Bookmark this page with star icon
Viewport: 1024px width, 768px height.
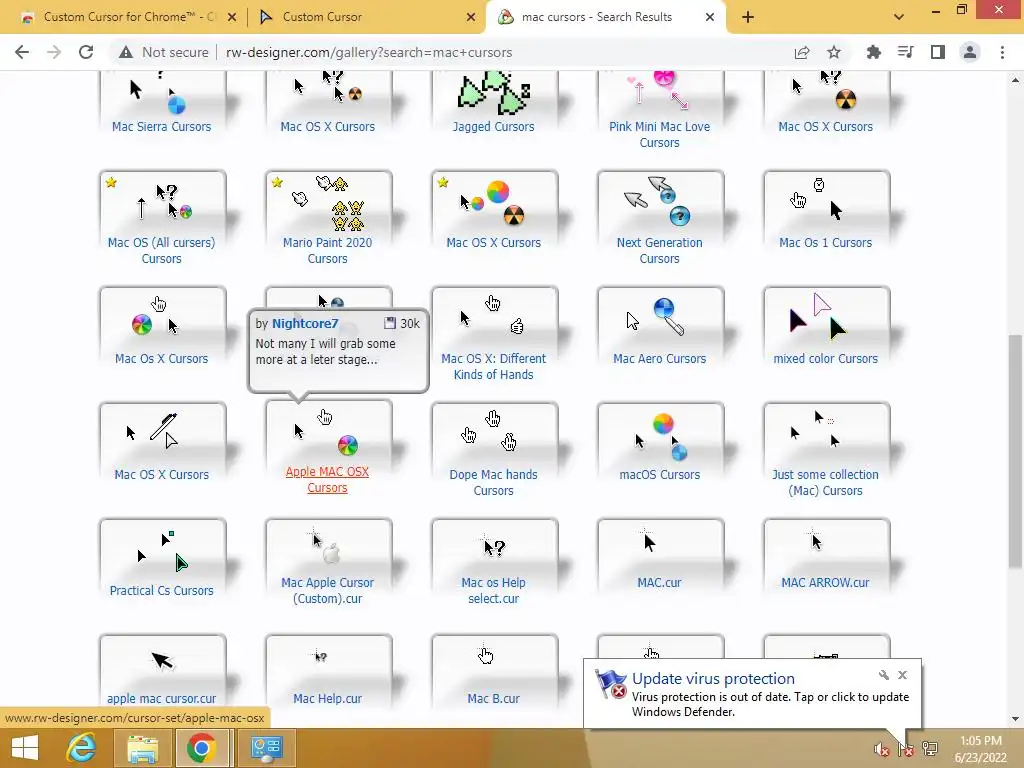[834, 52]
